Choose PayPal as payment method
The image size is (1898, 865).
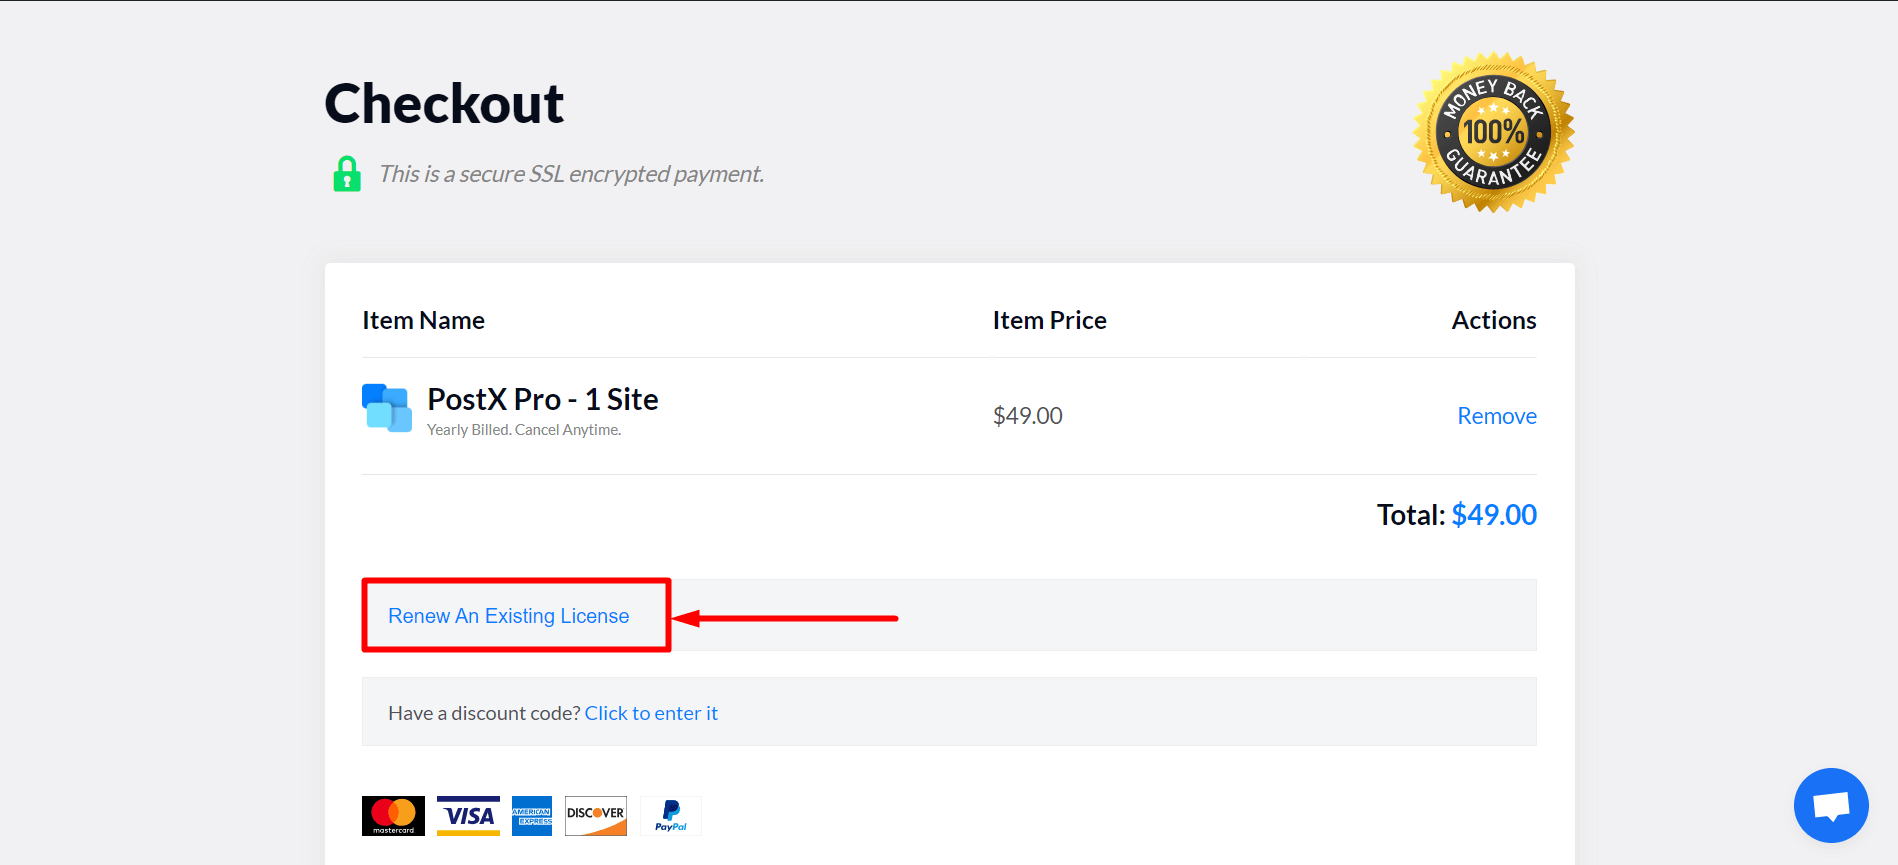(670, 815)
